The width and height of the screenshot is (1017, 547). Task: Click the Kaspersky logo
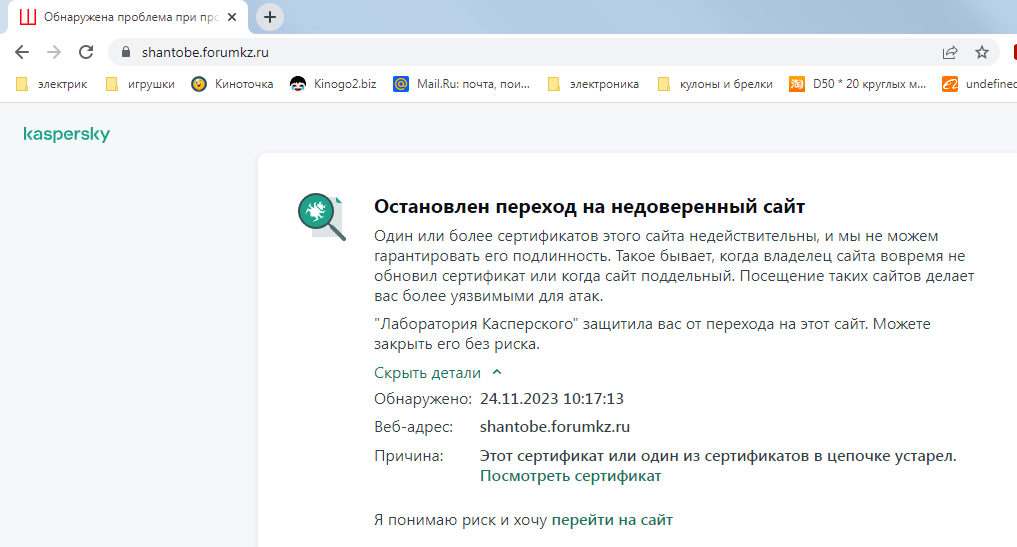(67, 134)
